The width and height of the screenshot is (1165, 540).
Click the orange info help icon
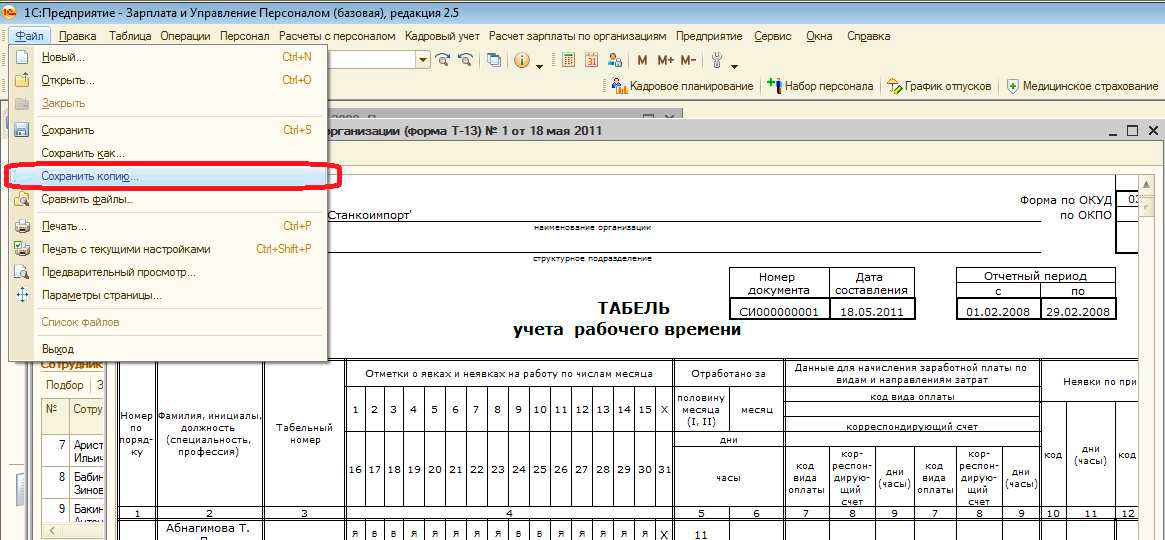coord(522,61)
